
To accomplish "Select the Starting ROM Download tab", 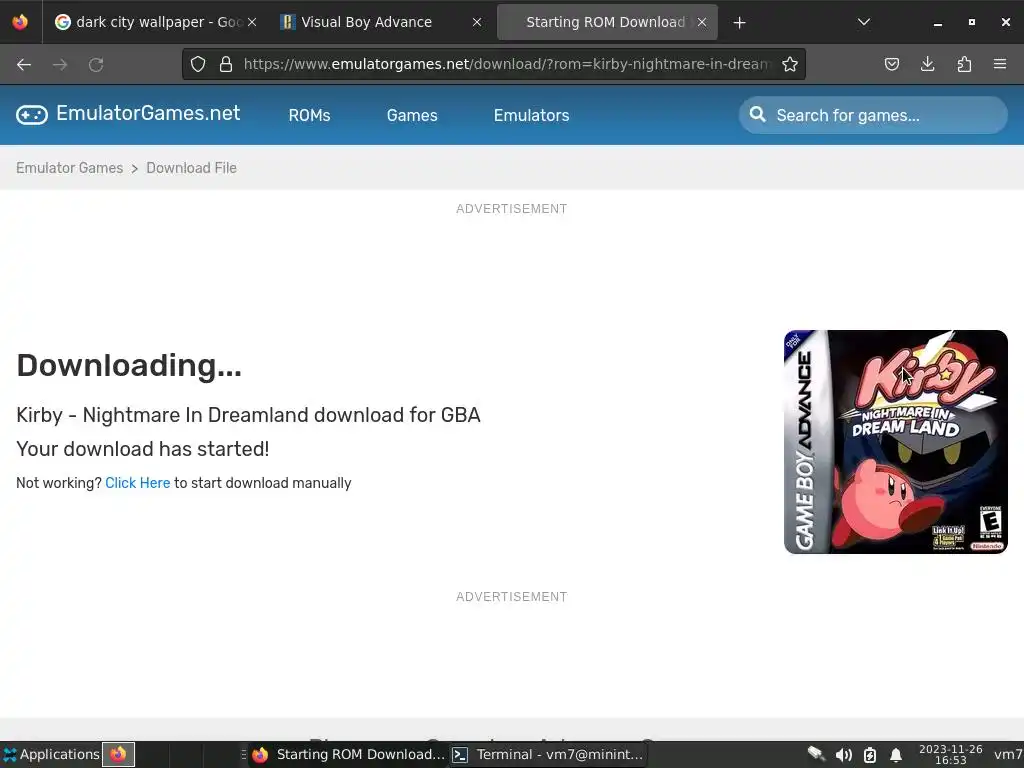I will (x=607, y=22).
